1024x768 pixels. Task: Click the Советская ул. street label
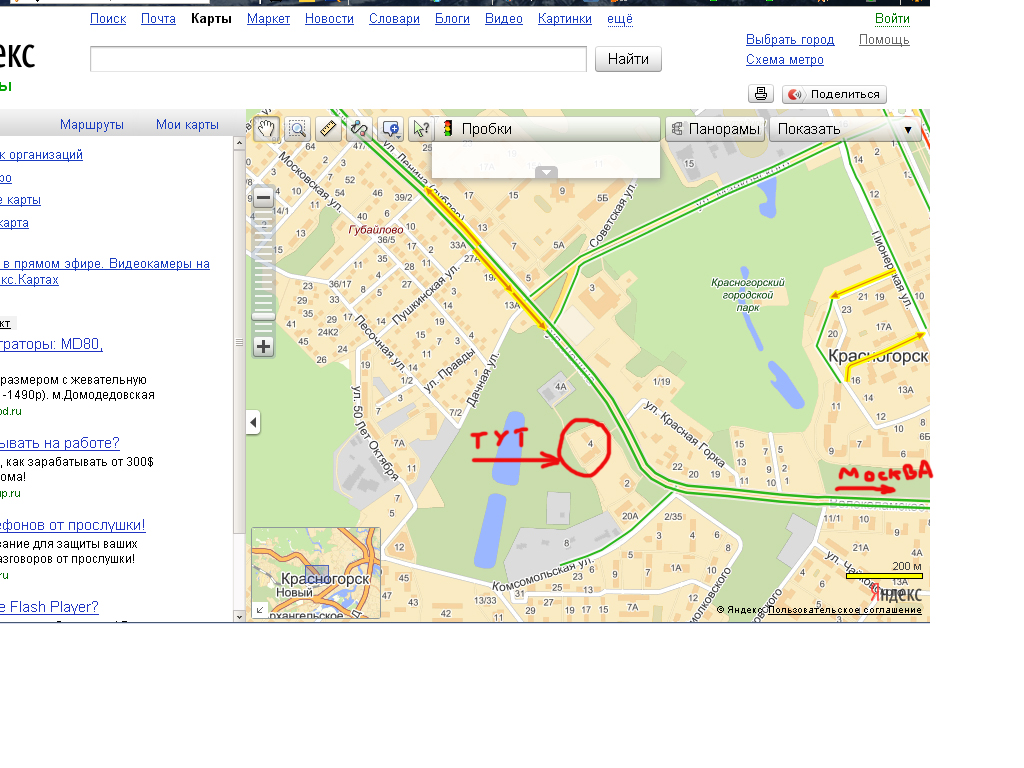coord(613,216)
